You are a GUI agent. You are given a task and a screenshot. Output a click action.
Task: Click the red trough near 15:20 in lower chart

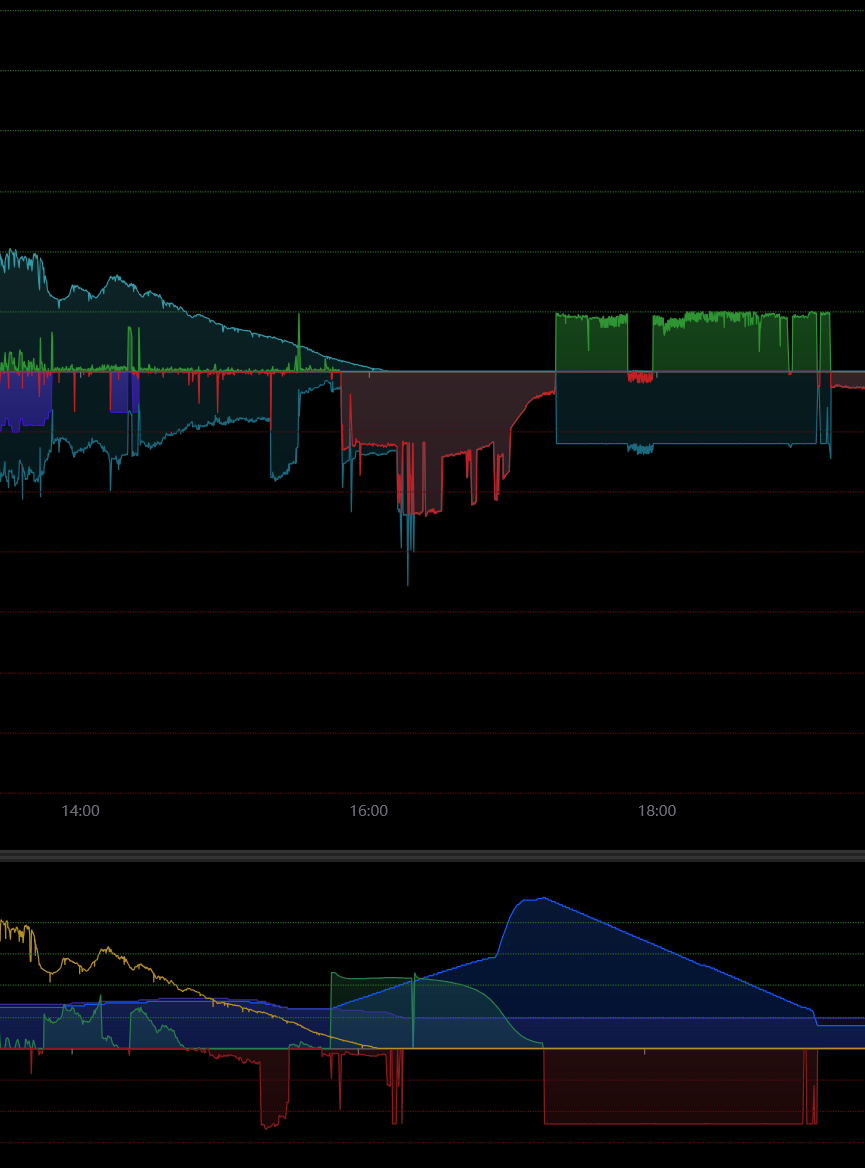(x=272, y=1125)
